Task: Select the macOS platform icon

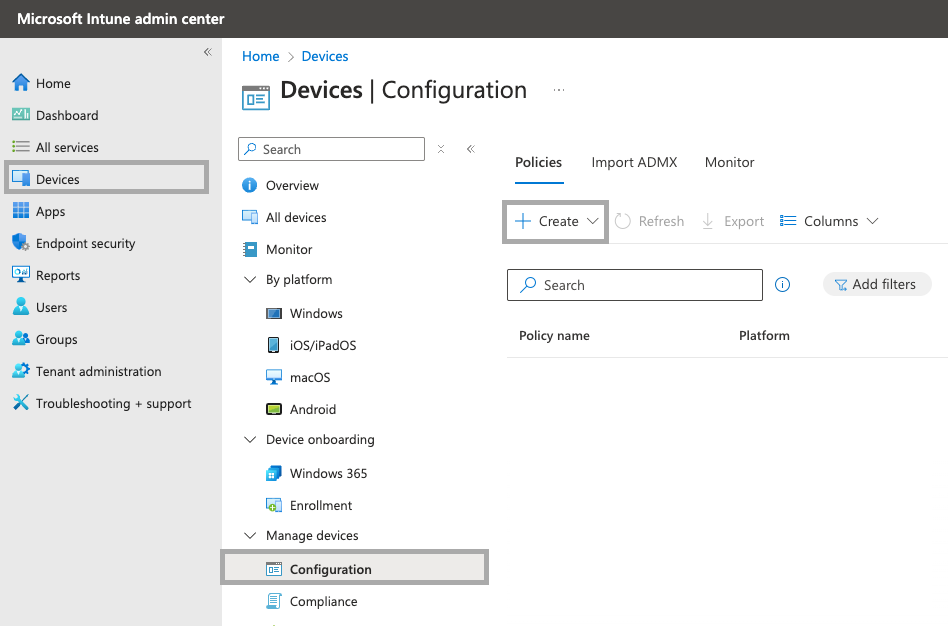Action: pos(273,377)
